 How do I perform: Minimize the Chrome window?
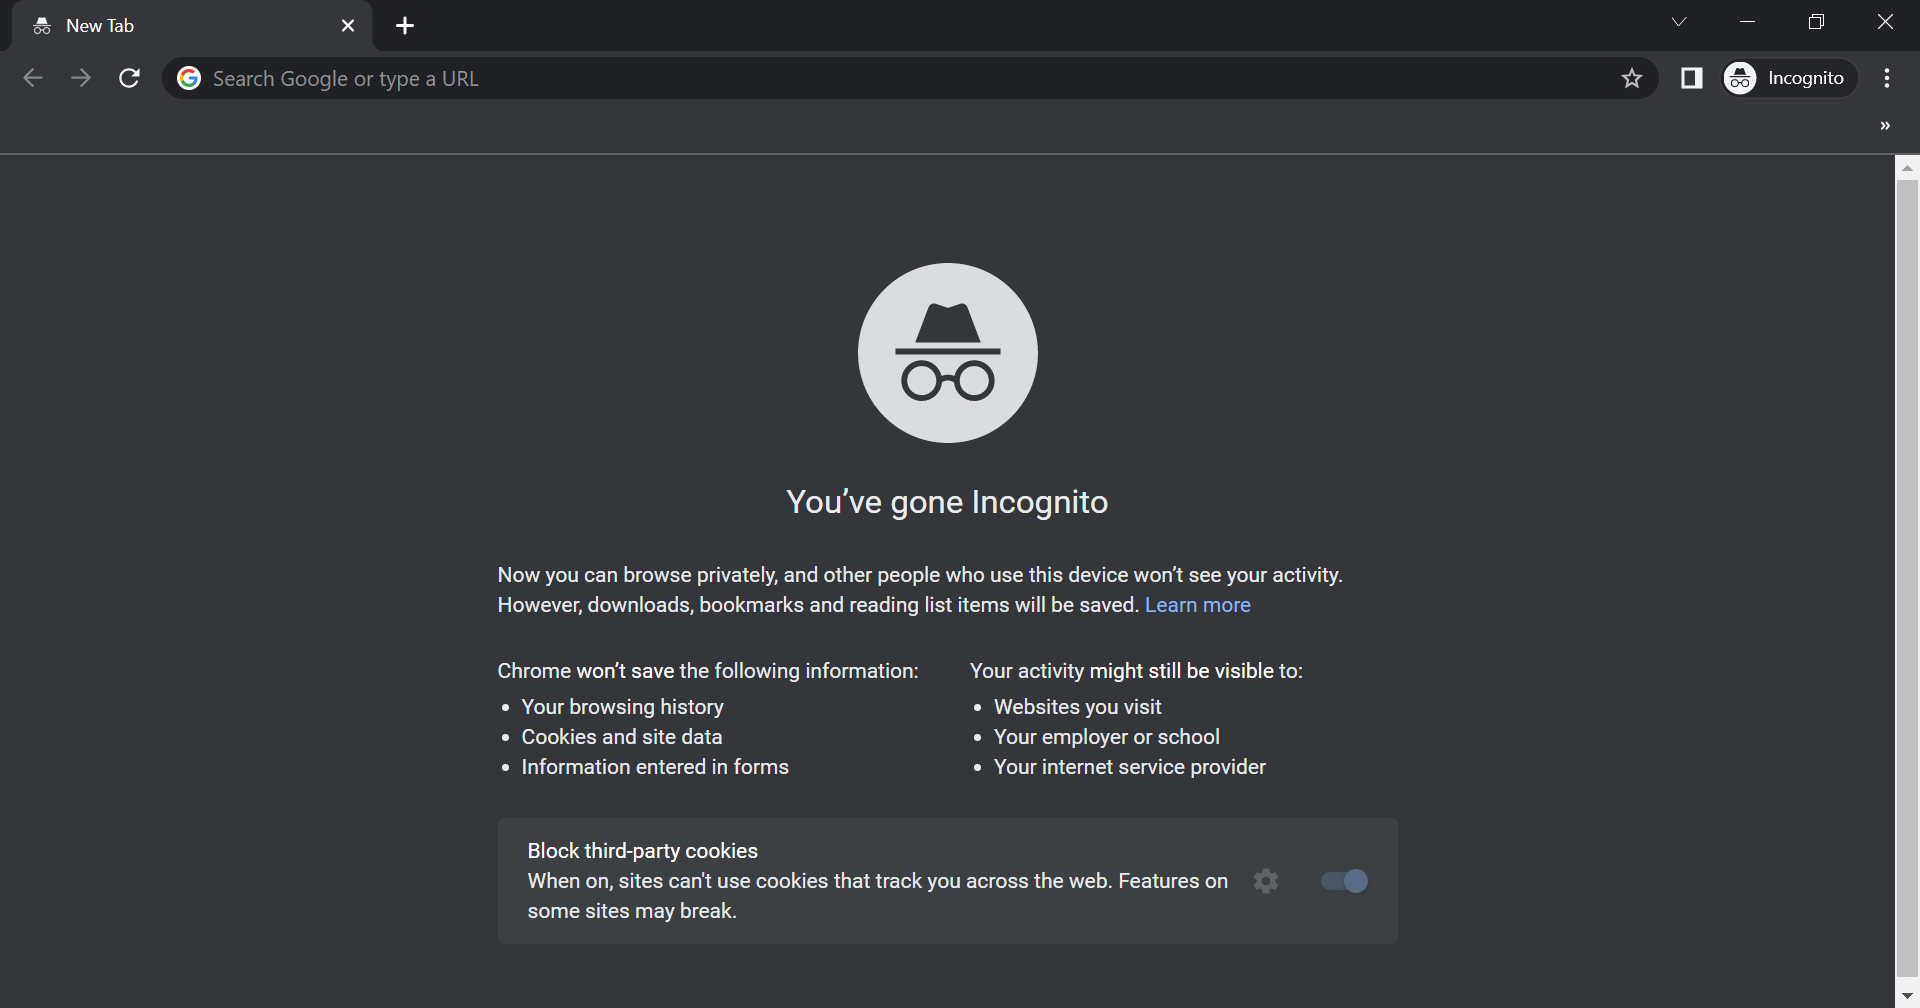[1748, 22]
